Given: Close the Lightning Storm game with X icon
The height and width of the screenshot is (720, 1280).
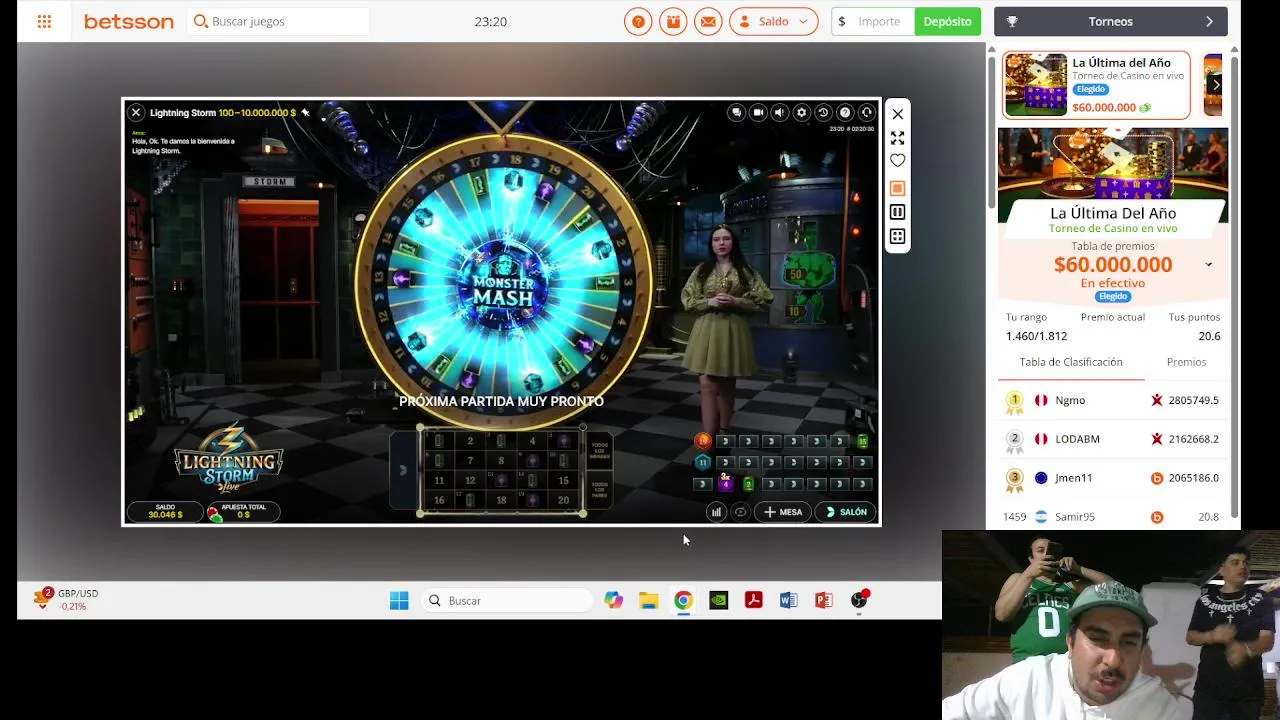Looking at the screenshot, I should coord(136,113).
